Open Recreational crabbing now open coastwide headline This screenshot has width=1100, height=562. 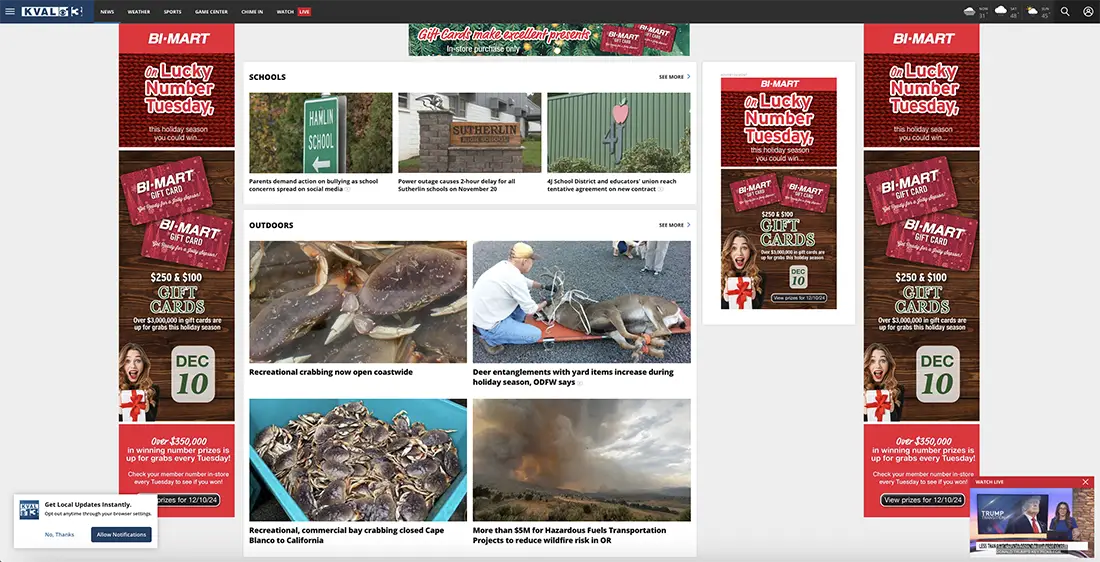[x=331, y=372]
